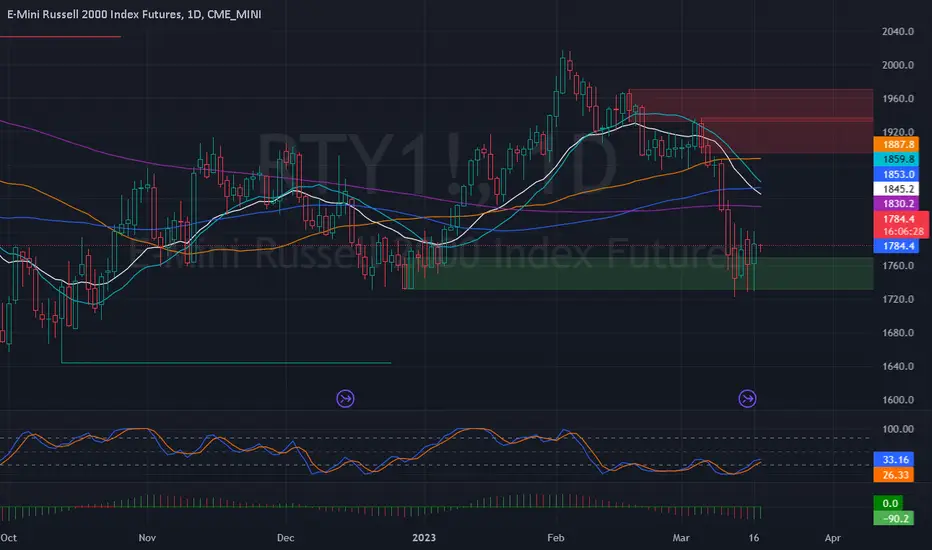This screenshot has height=550, width=932.
Task: Click the red 1784.4 countdown price label
Action: point(901,225)
